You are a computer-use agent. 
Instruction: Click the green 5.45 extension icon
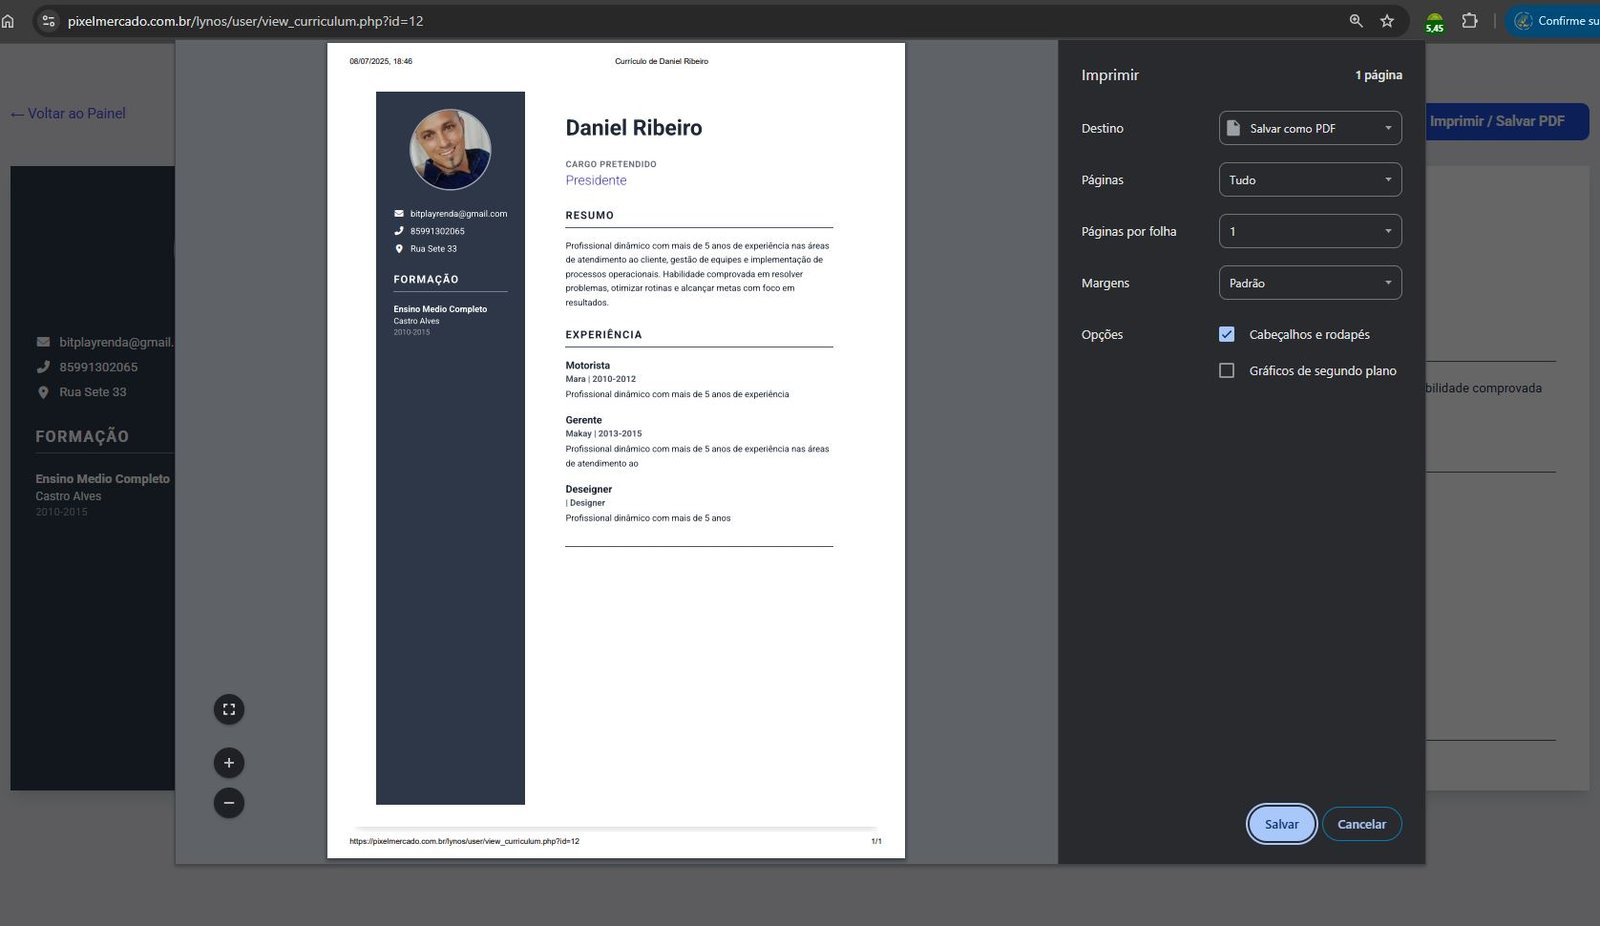pos(1434,22)
